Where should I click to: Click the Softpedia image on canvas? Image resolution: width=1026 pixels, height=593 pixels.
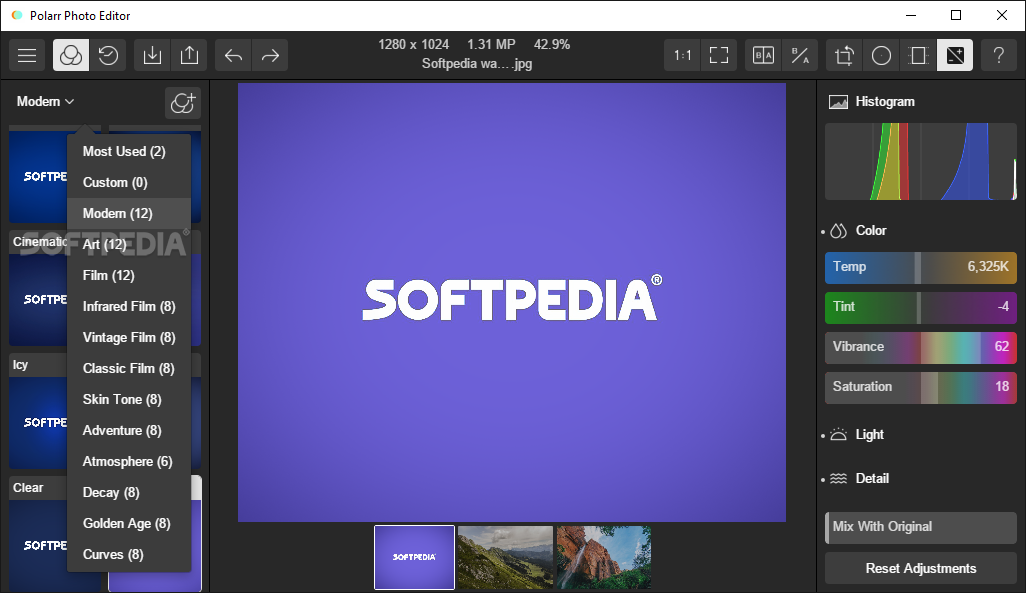(512, 302)
